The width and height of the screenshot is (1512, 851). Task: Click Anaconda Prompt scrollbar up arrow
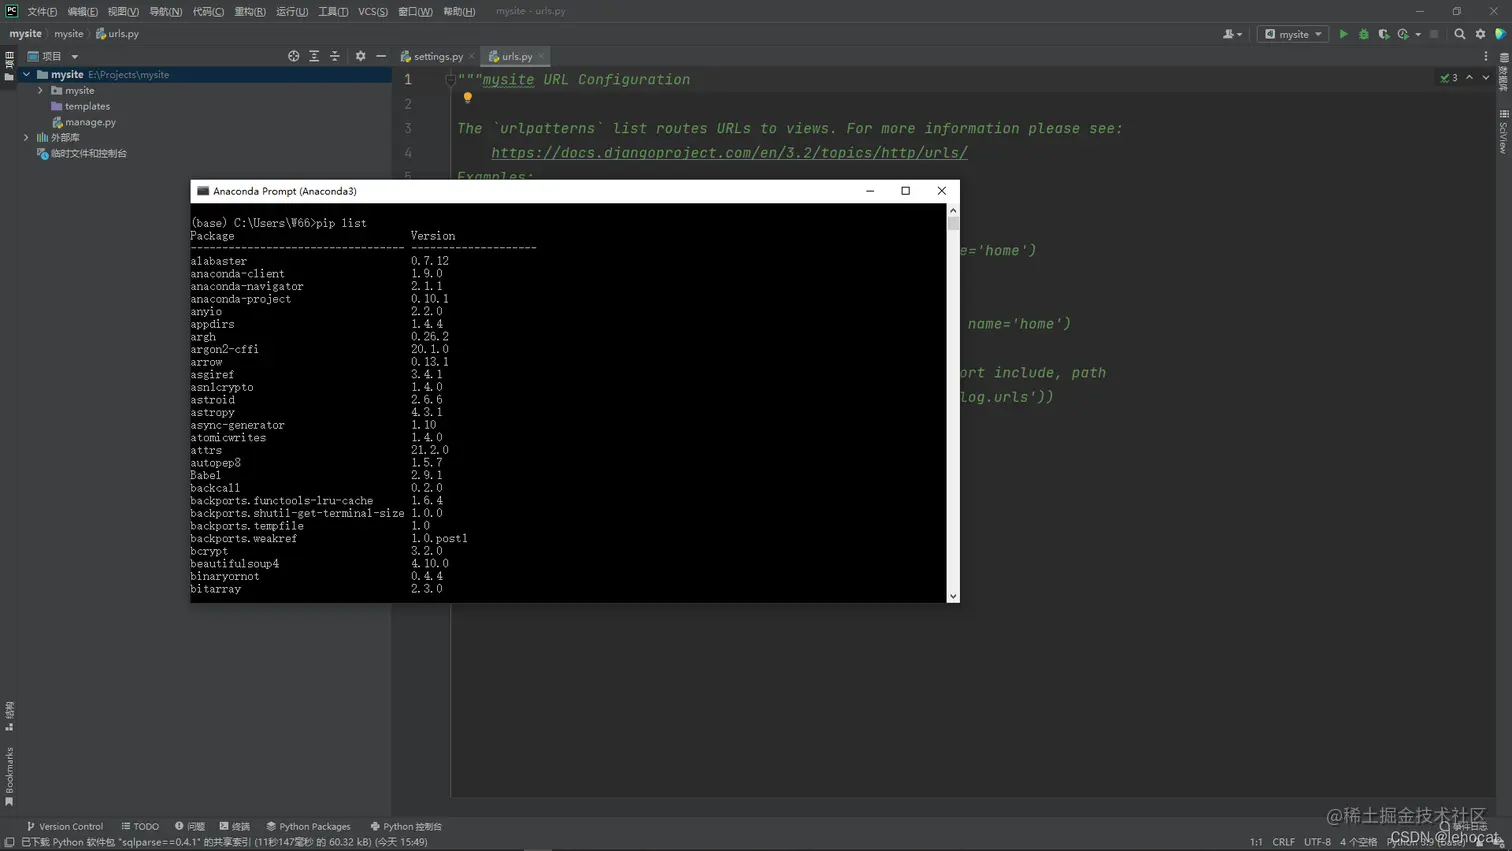(x=953, y=210)
